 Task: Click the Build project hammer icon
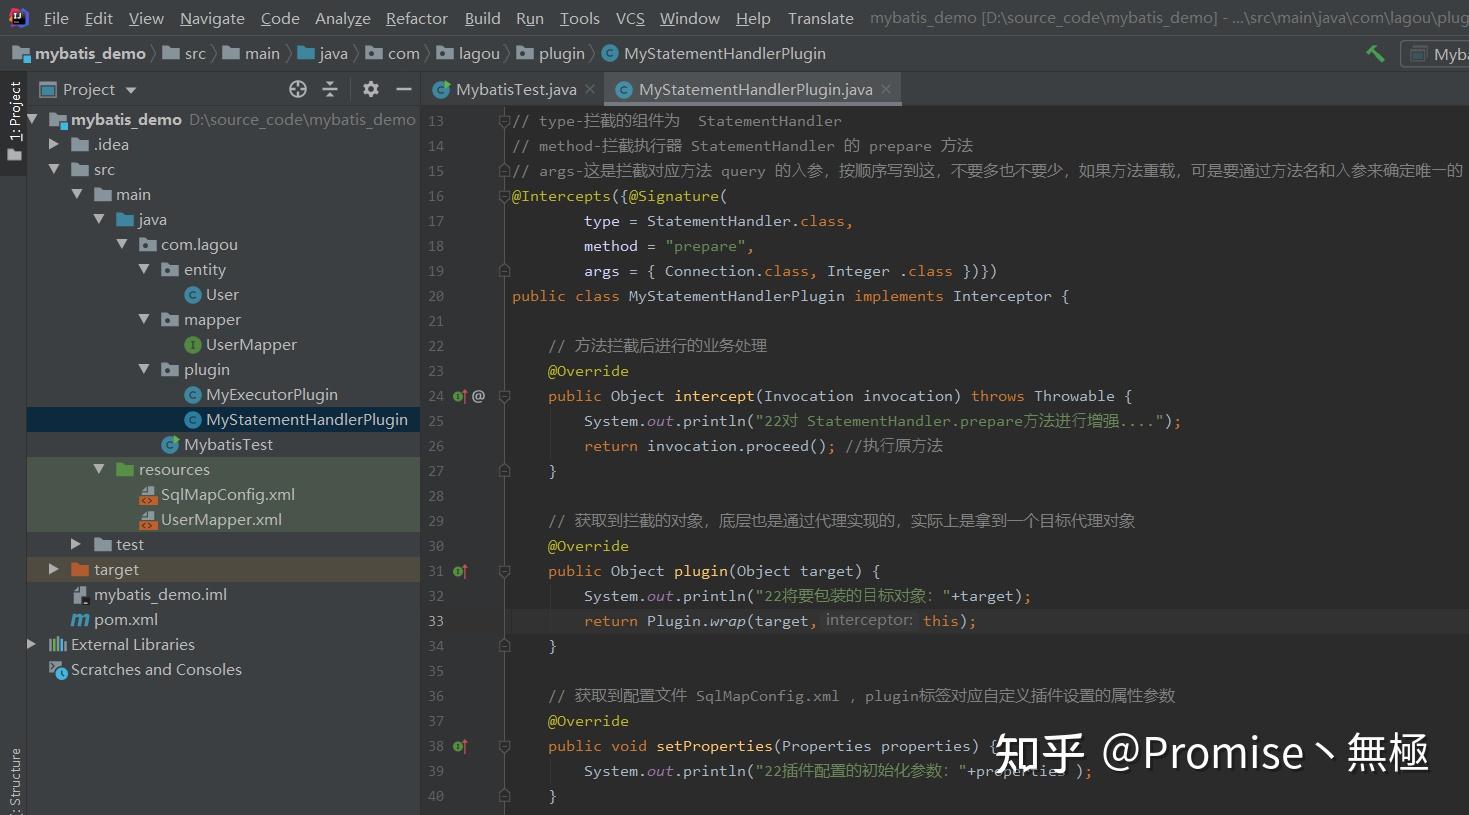[x=1376, y=53]
